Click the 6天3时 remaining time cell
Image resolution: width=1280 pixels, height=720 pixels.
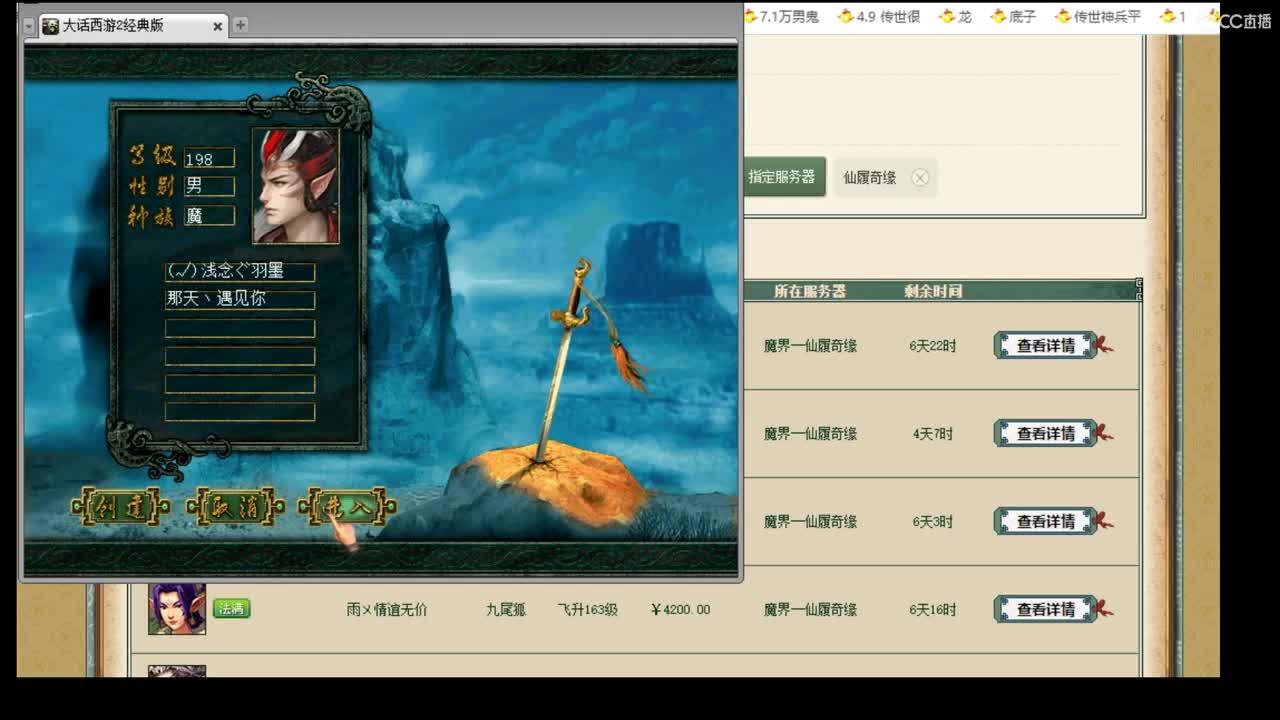[x=932, y=521]
